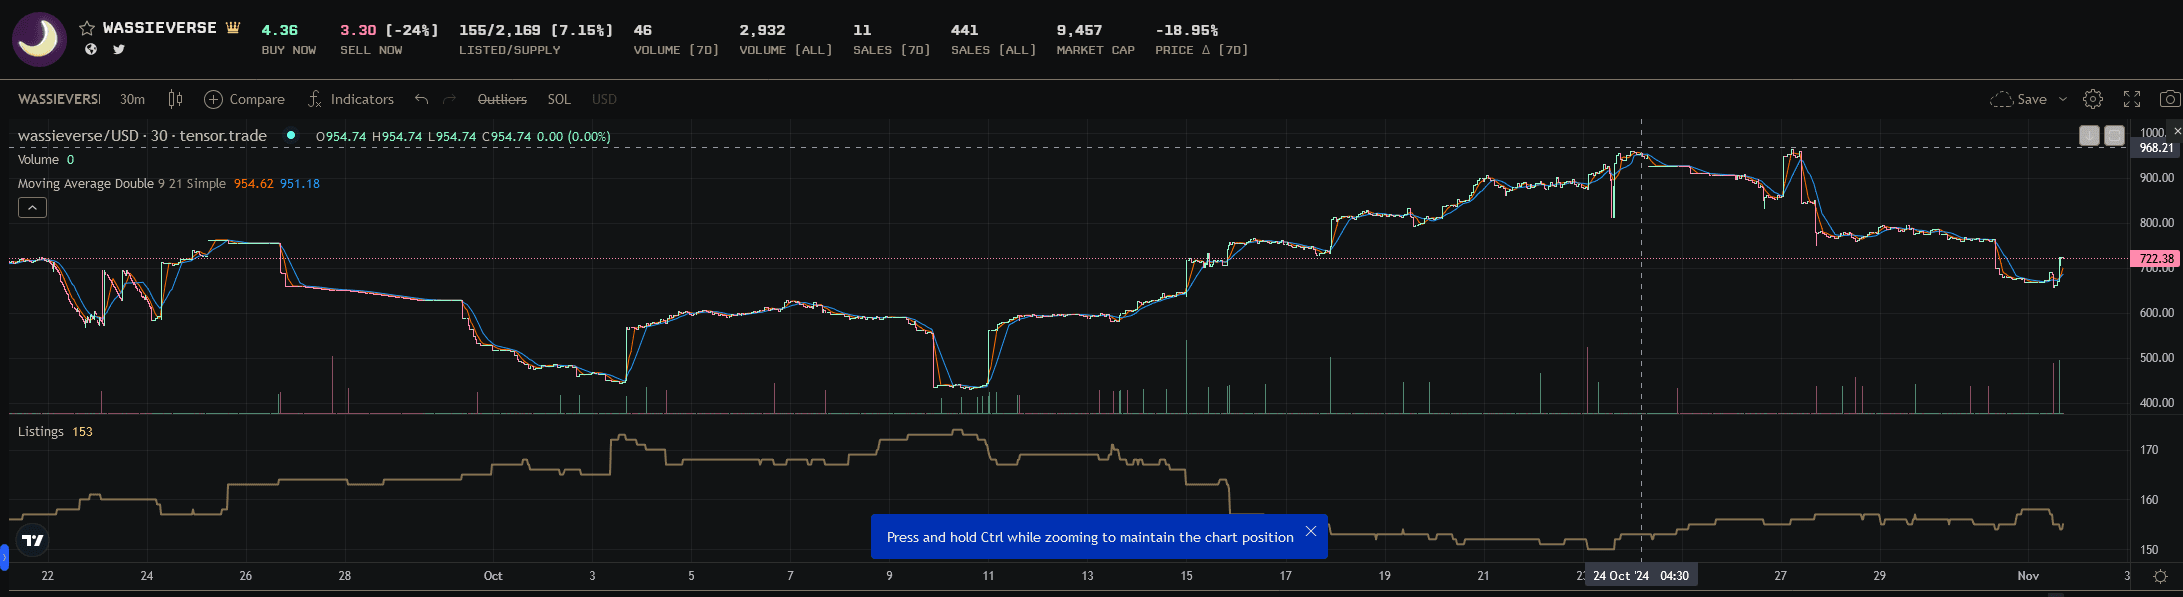
Task: Open the collection Twitter bird icon
Action: click(x=119, y=49)
